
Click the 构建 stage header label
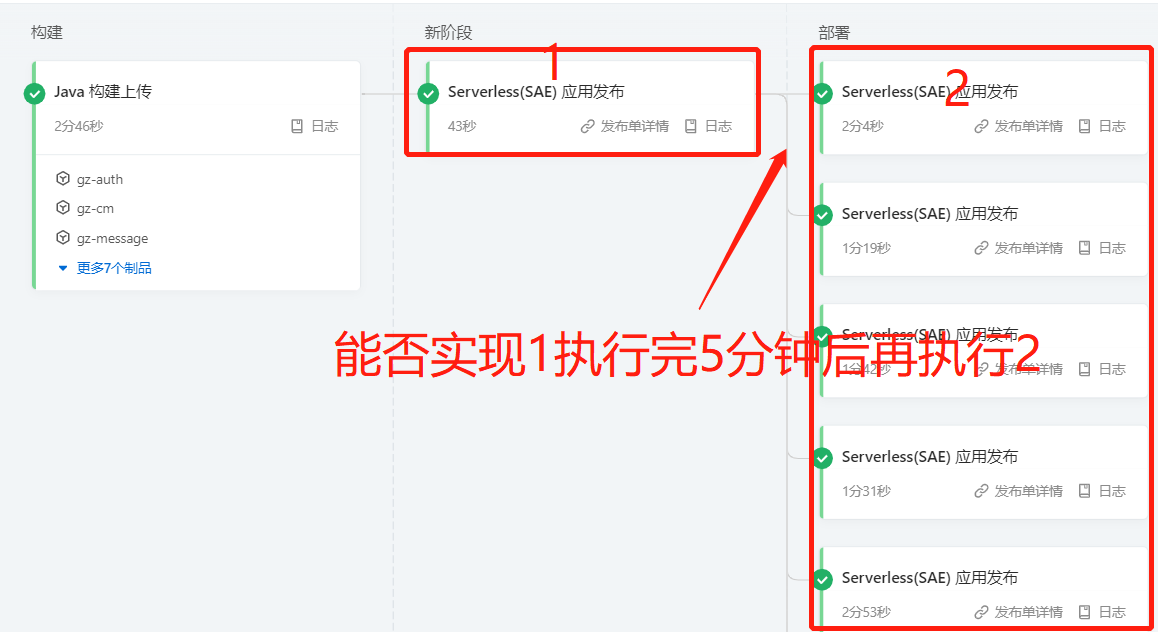point(47,32)
